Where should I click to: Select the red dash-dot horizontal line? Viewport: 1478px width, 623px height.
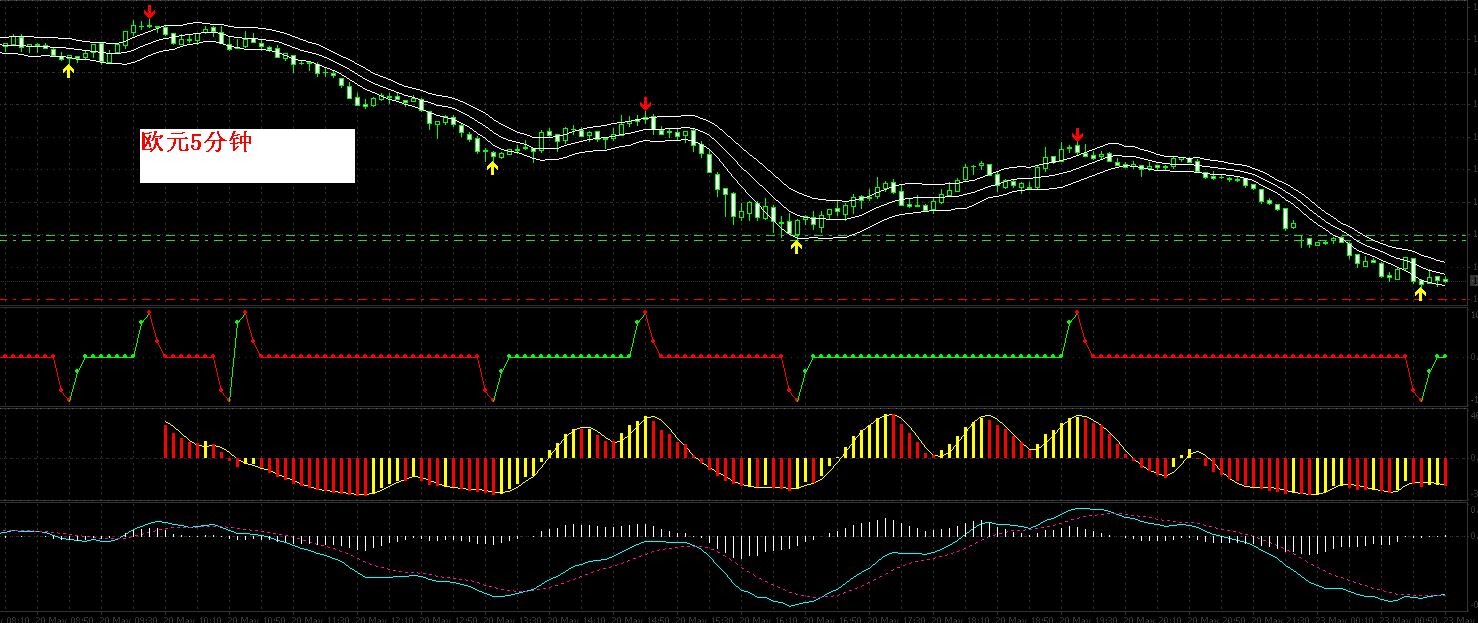[x=735, y=300]
